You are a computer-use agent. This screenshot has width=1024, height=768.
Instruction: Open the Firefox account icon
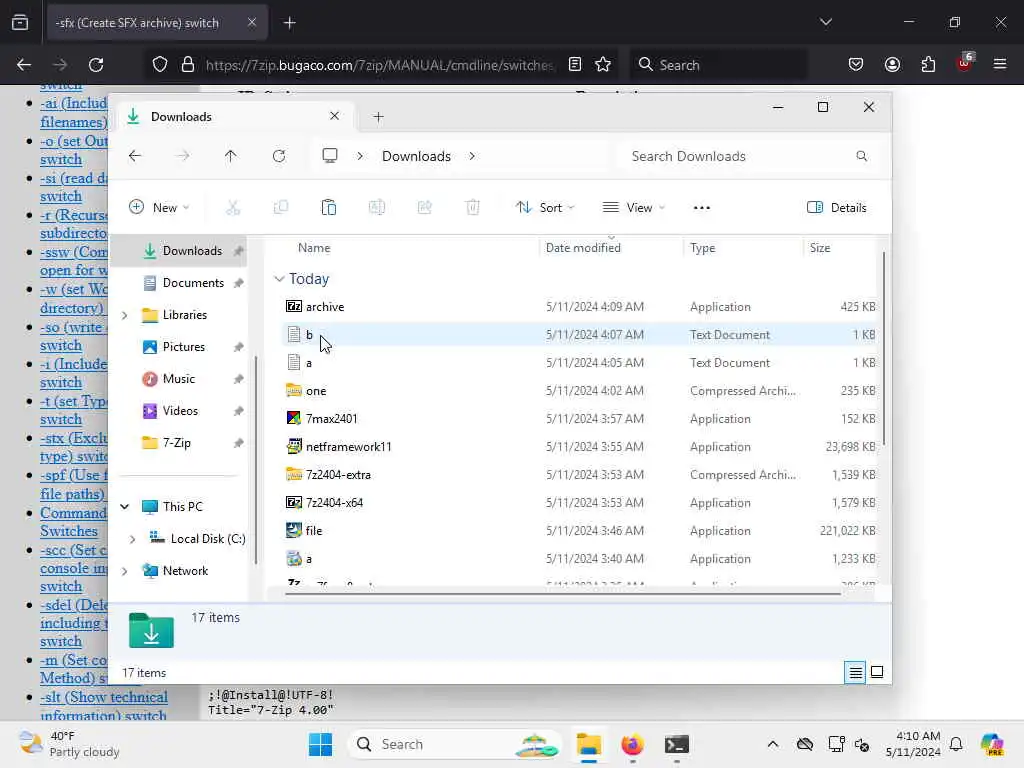pyautogui.click(x=892, y=65)
